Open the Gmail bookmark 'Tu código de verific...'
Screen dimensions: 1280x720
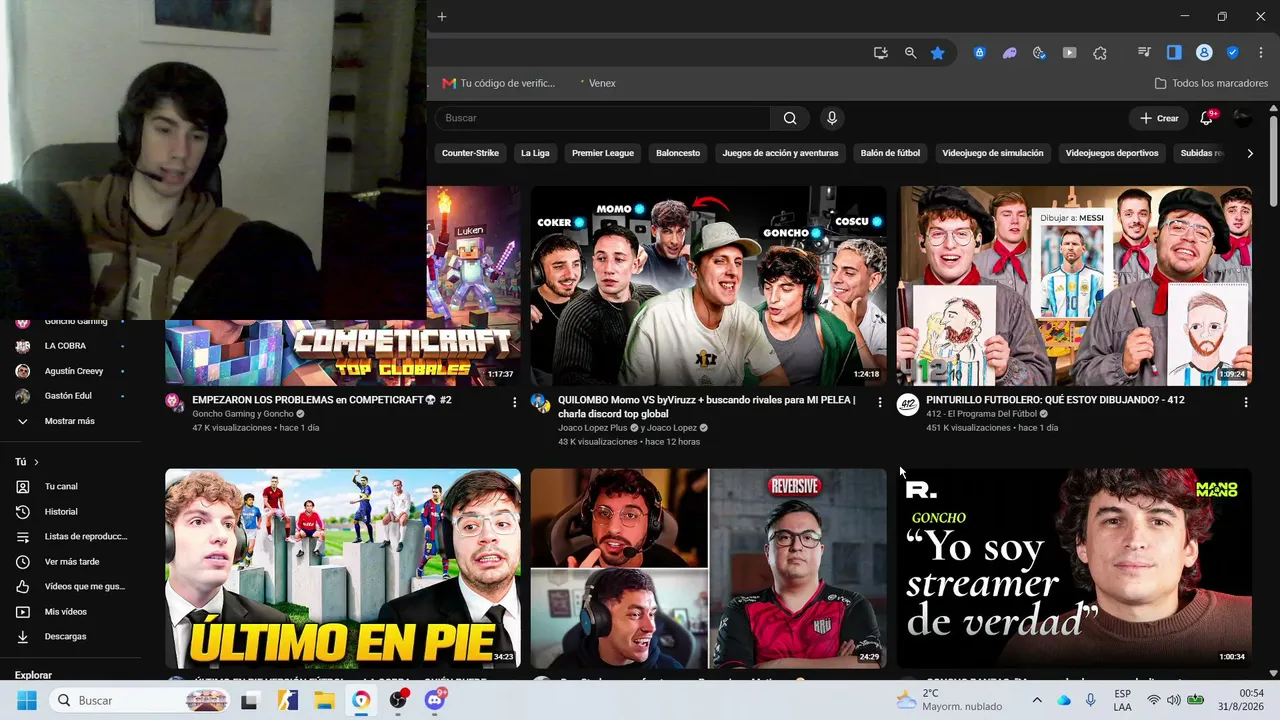click(498, 83)
